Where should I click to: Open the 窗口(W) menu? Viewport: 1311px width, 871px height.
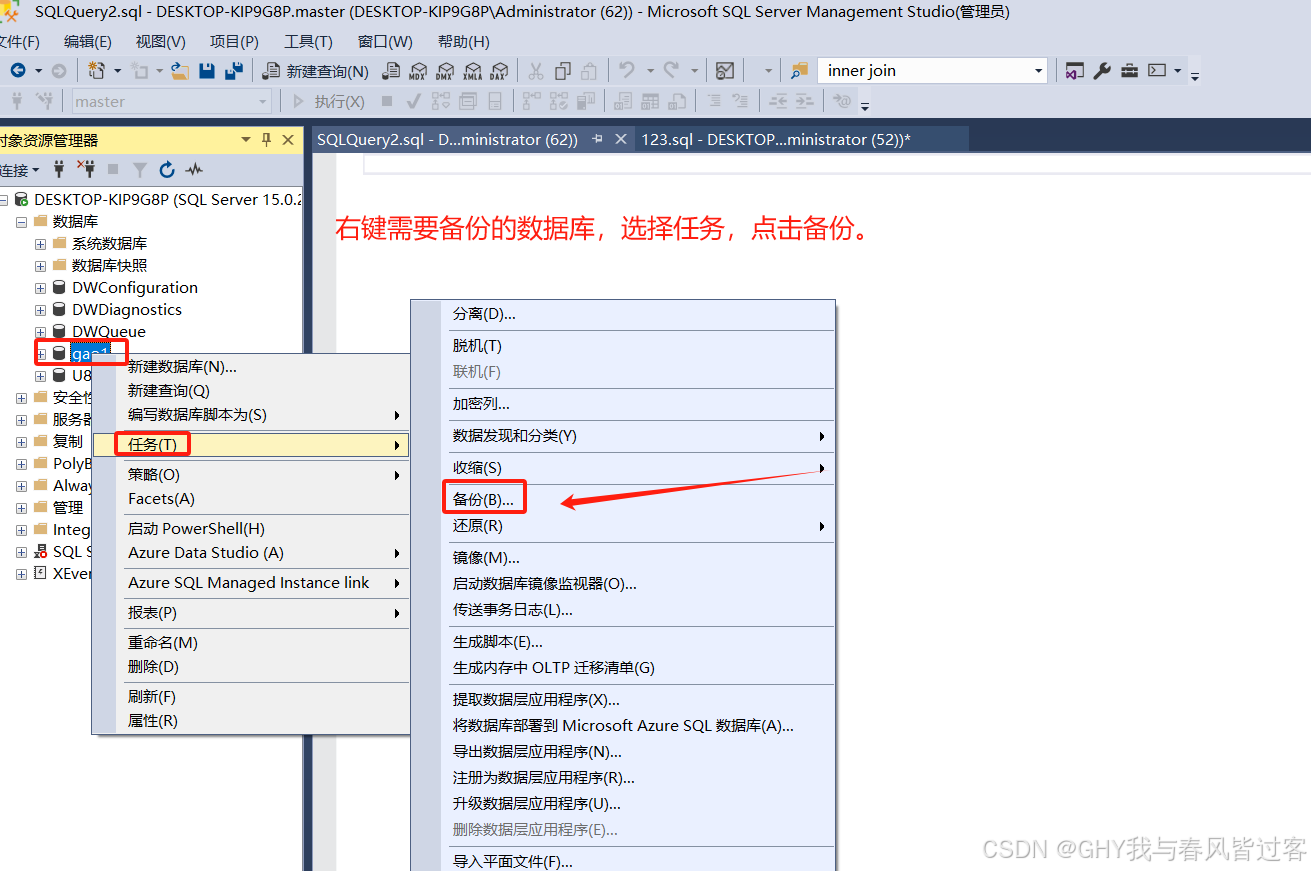tap(385, 42)
